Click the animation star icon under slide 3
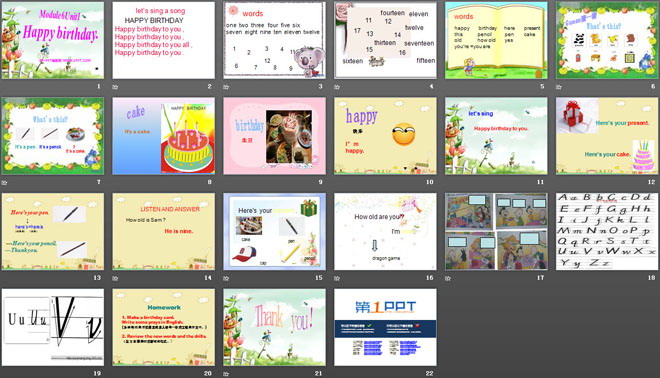 tap(226, 87)
